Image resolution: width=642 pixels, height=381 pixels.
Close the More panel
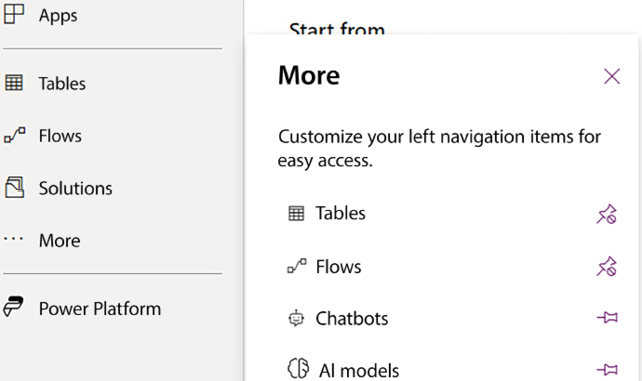[612, 76]
